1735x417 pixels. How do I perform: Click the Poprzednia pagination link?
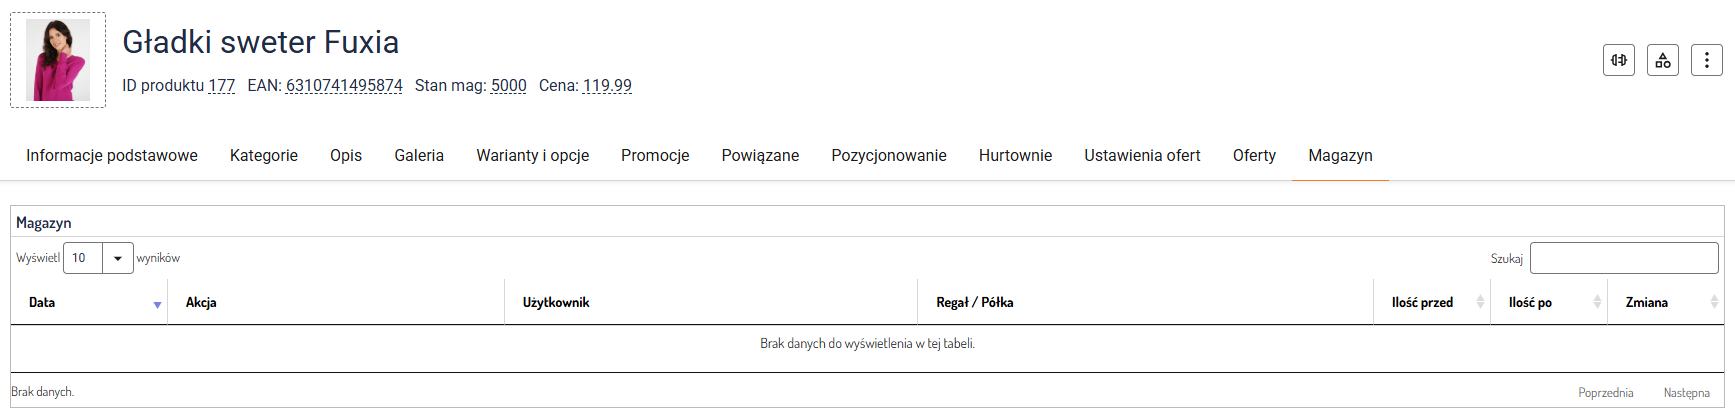point(1605,393)
